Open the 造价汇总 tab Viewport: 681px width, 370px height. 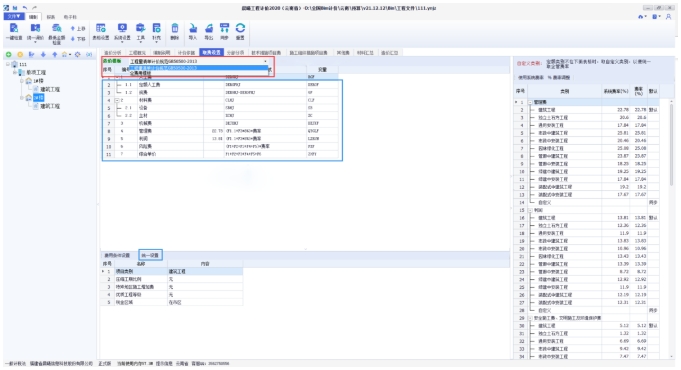tap(390, 53)
